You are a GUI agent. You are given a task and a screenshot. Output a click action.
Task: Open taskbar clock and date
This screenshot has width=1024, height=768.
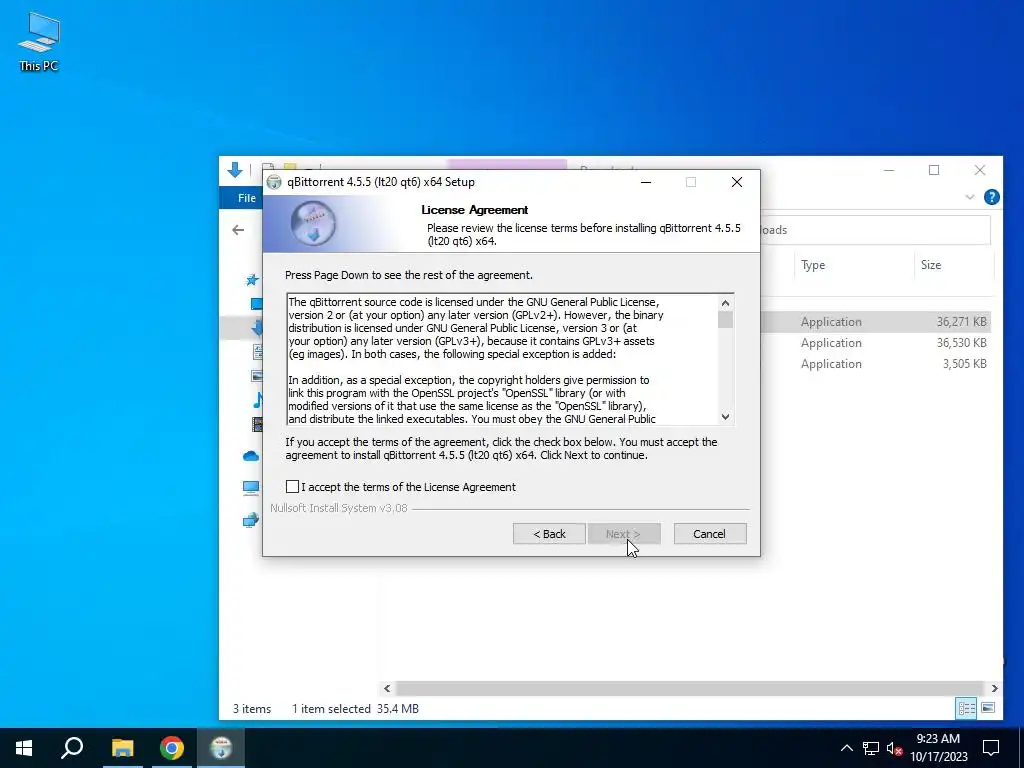938,748
